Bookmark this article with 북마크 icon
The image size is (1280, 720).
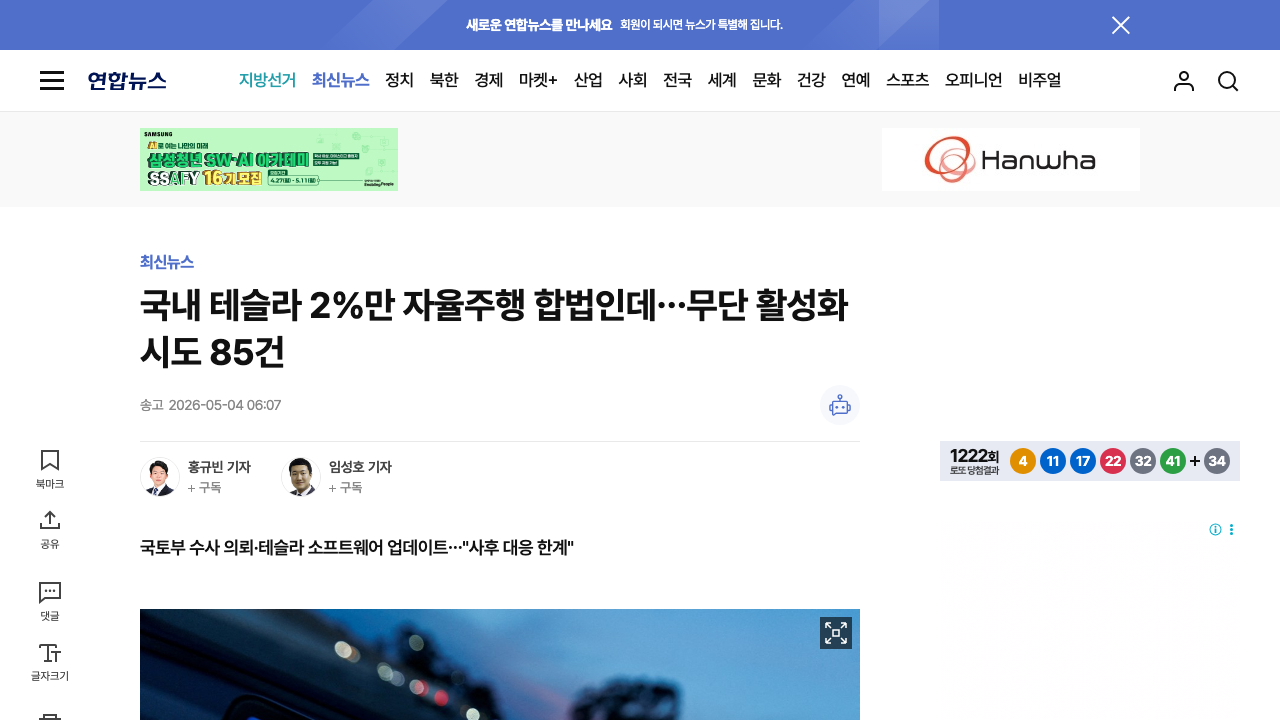point(50,469)
